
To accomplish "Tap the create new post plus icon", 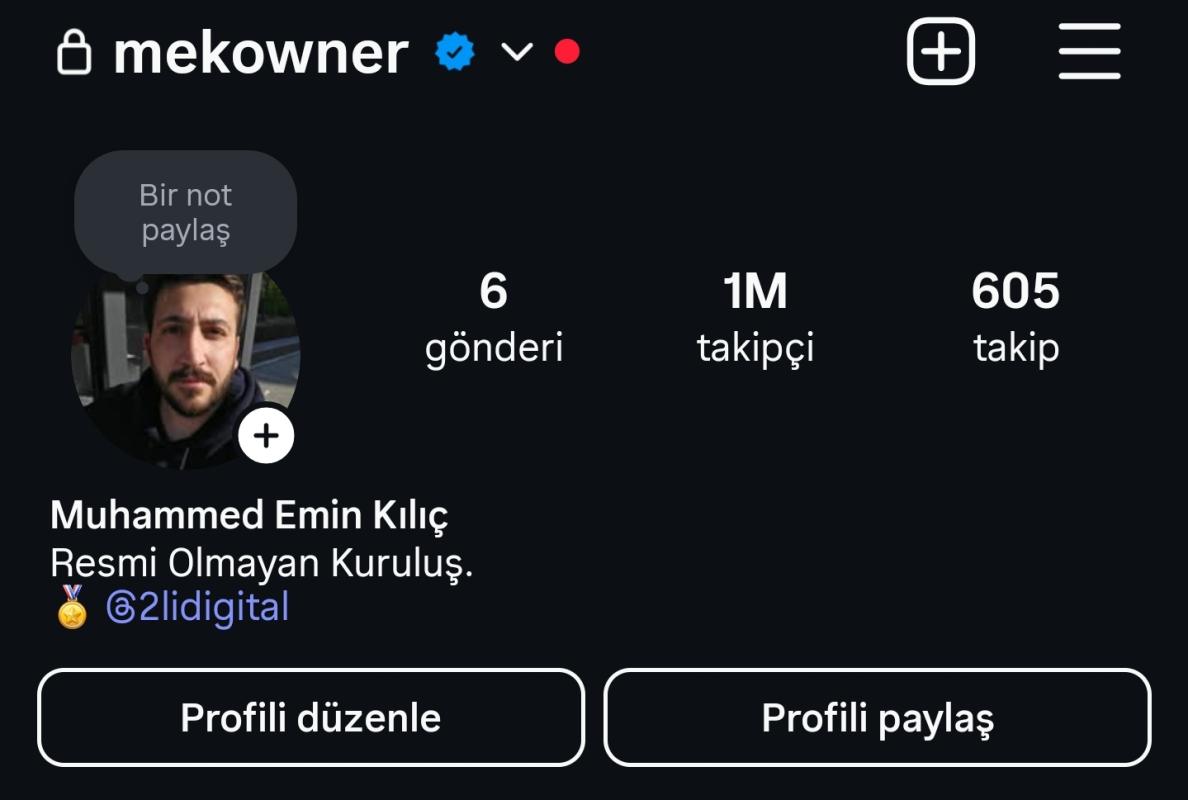I will tap(940, 52).
